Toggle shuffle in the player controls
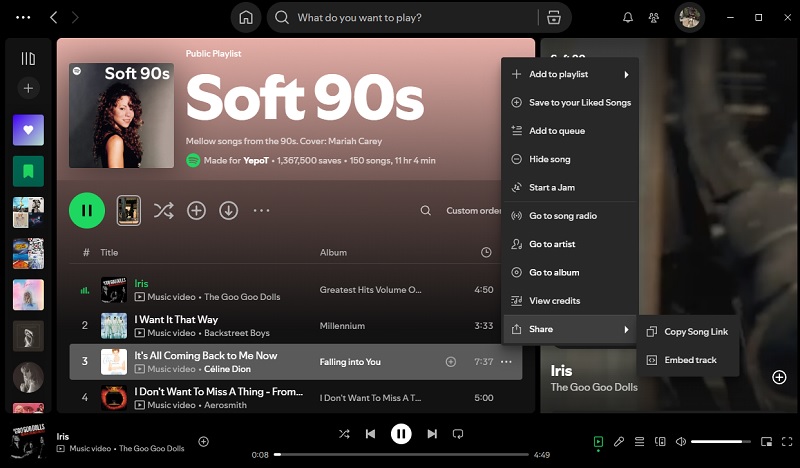The image size is (800, 468). pos(344,434)
